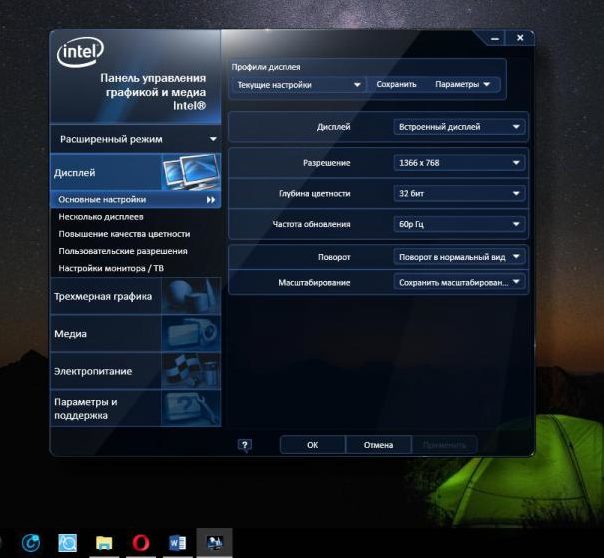Image resolution: width=604 pixels, height=558 pixels.
Task: Click the Intel graphics panel taskbar icon
Action: click(215, 543)
